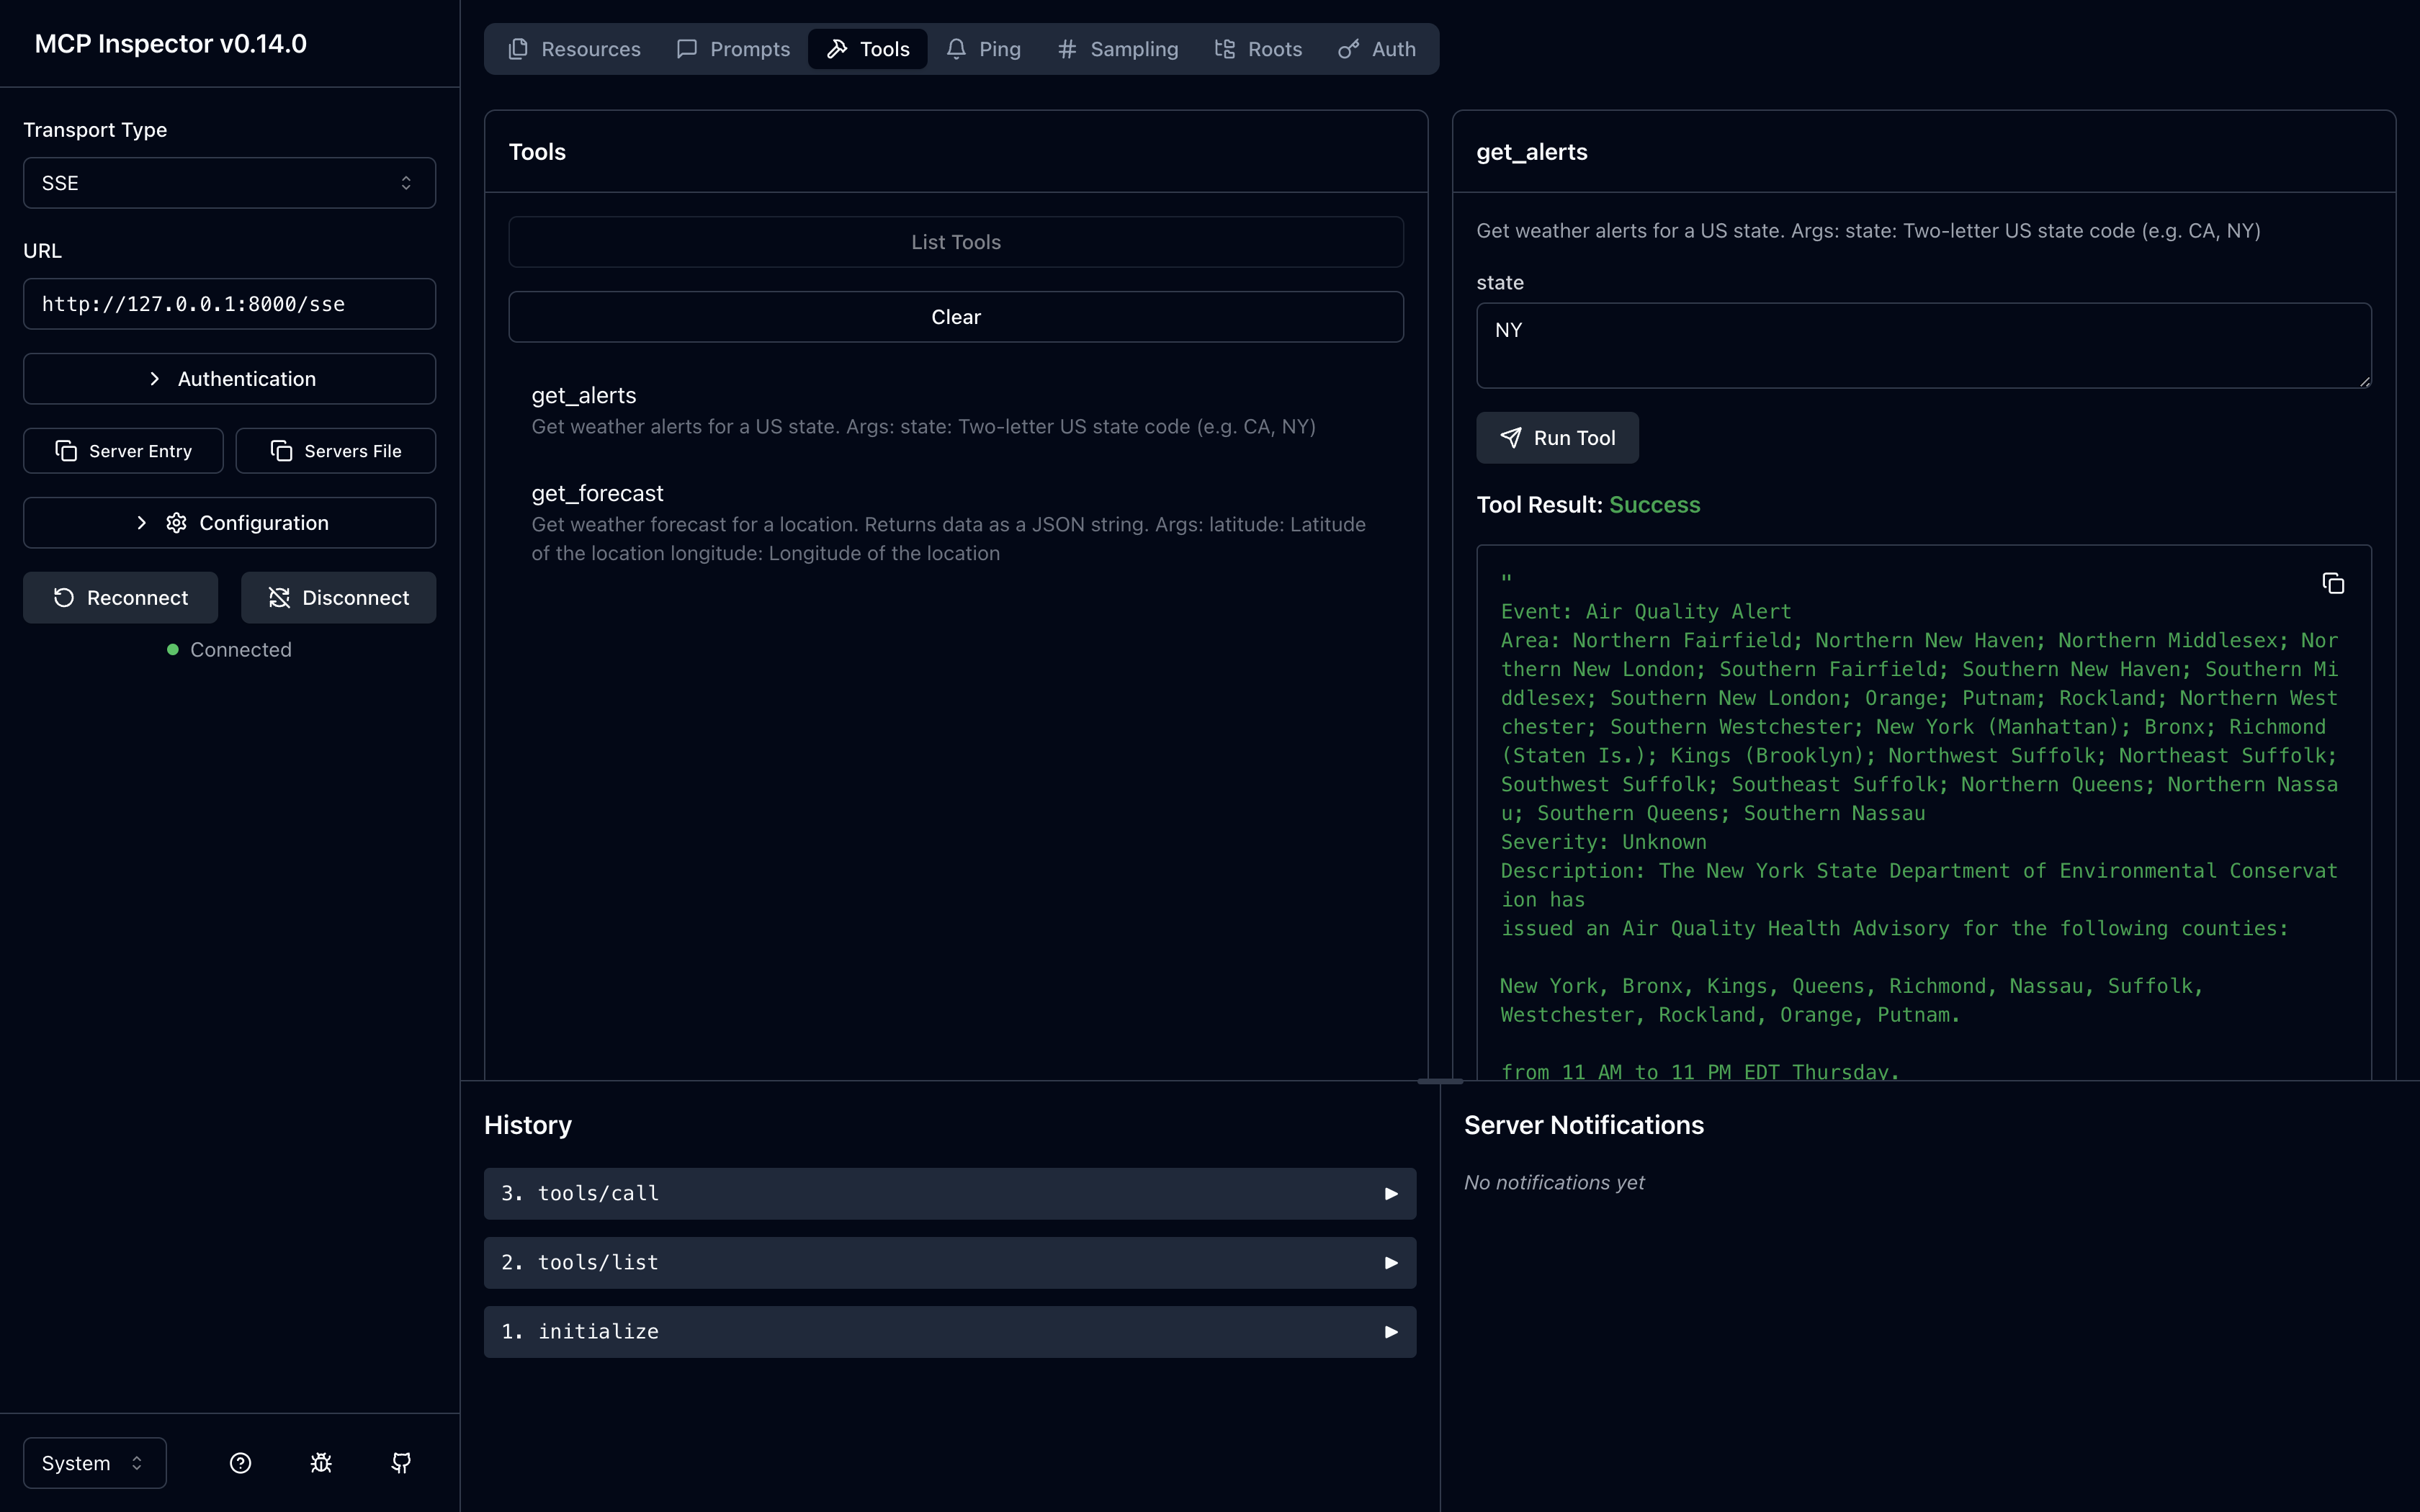Select the get_alerts tool in list

(x=956, y=410)
